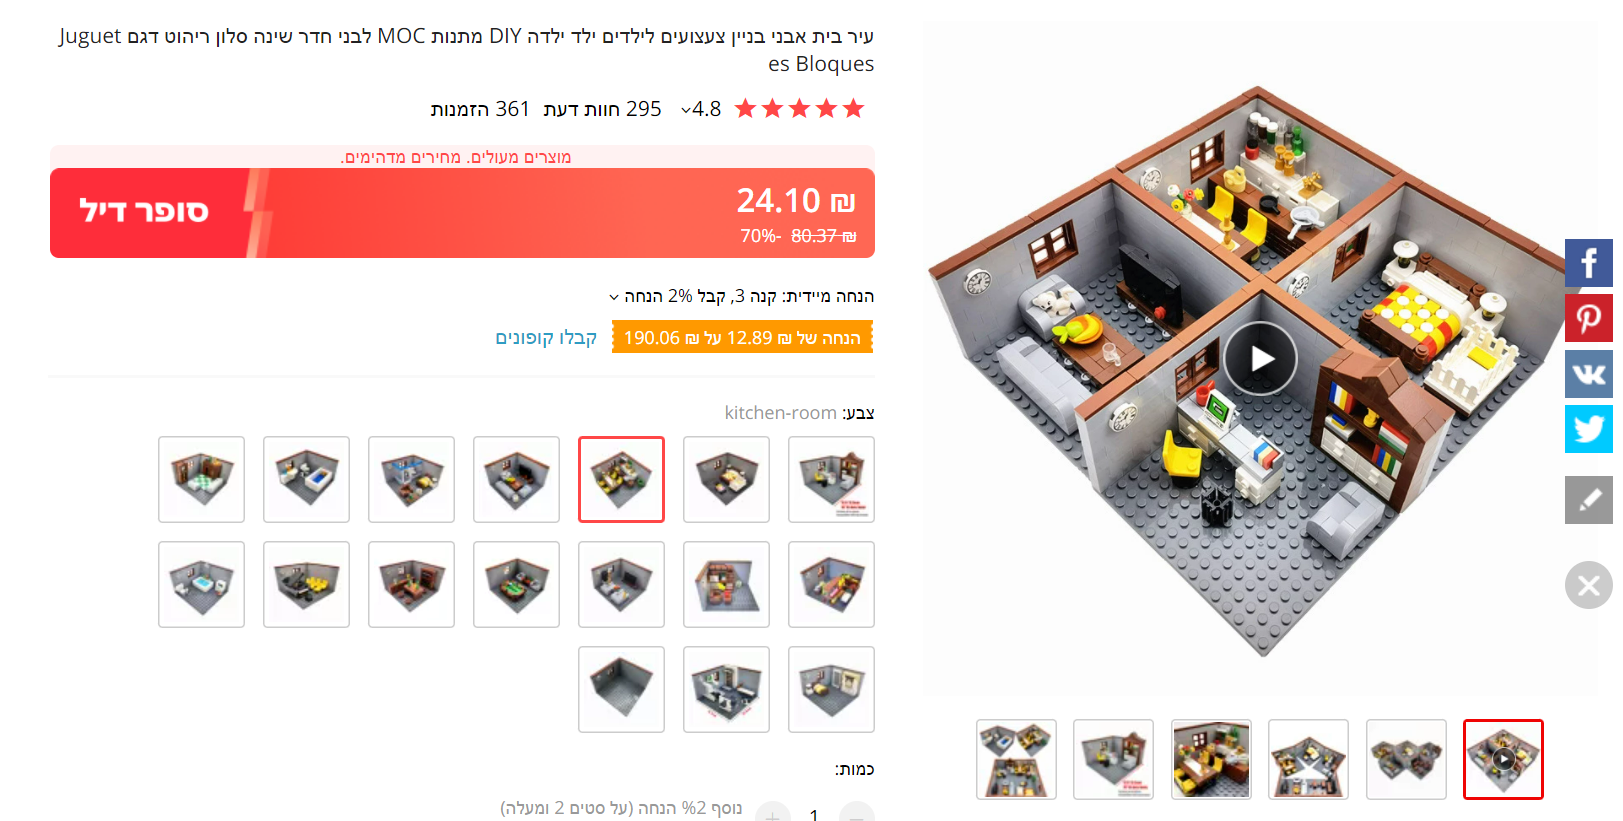Image resolution: width=1623 pixels, height=821 pixels.
Task: View the first gallery thumbnail
Action: (1016, 759)
